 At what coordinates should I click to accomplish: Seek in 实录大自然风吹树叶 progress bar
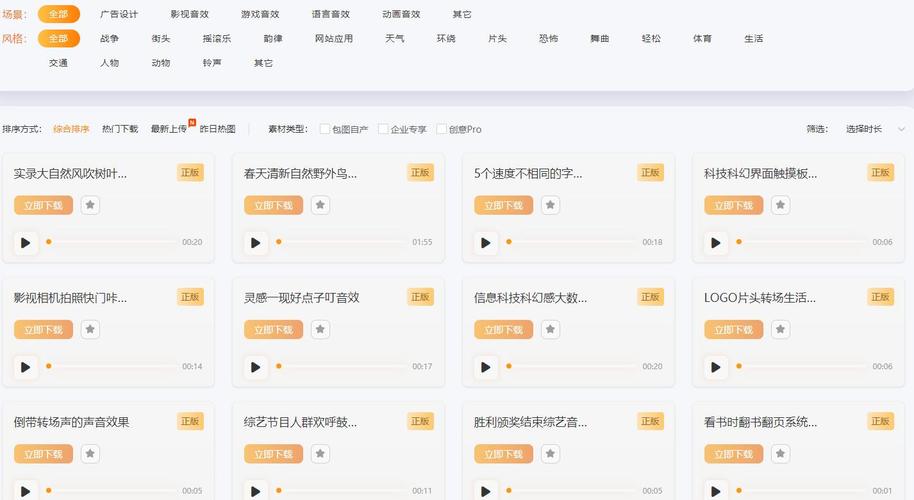(111, 242)
